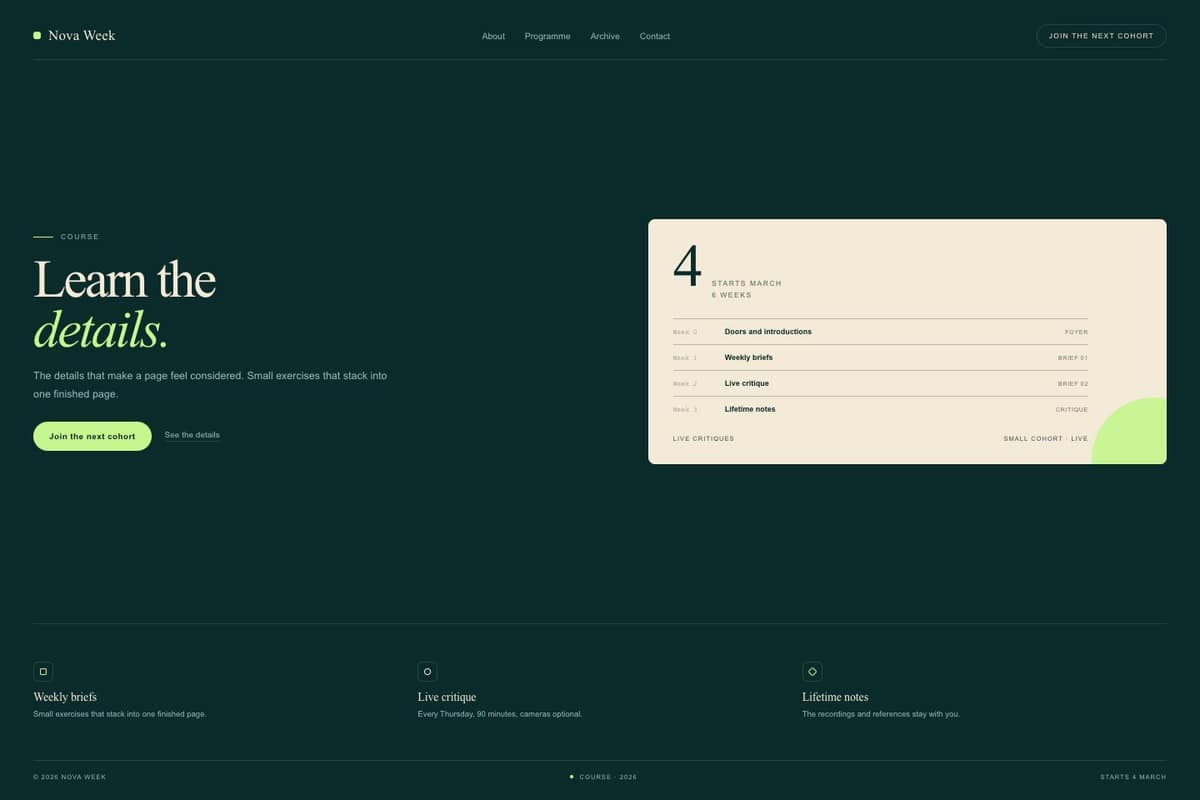Click the green Nova Week logo dot

point(37,35)
